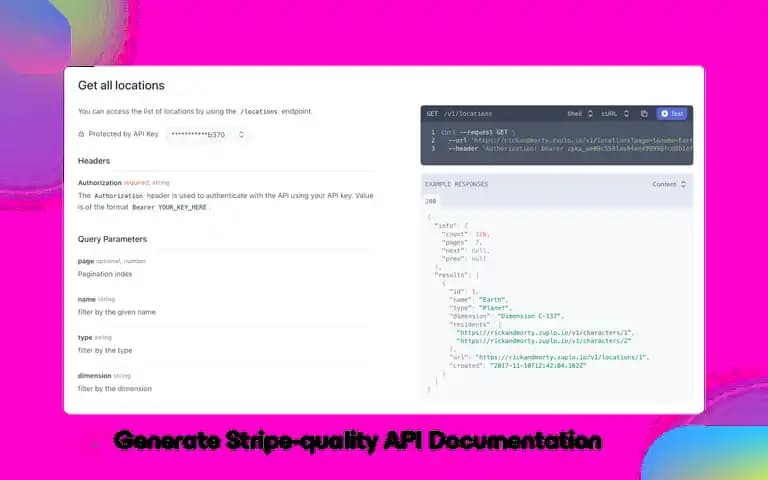Viewport: 768px width, 480px height.
Task: Click the filter by the type text
Action: [105, 350]
